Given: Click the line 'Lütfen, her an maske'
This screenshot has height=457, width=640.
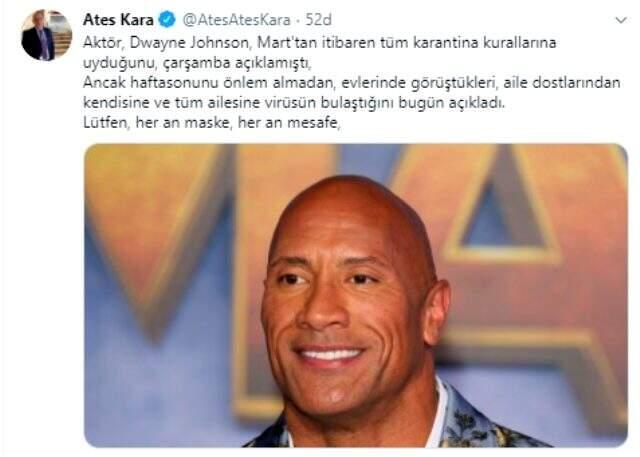Looking at the screenshot, I should 212,122.
